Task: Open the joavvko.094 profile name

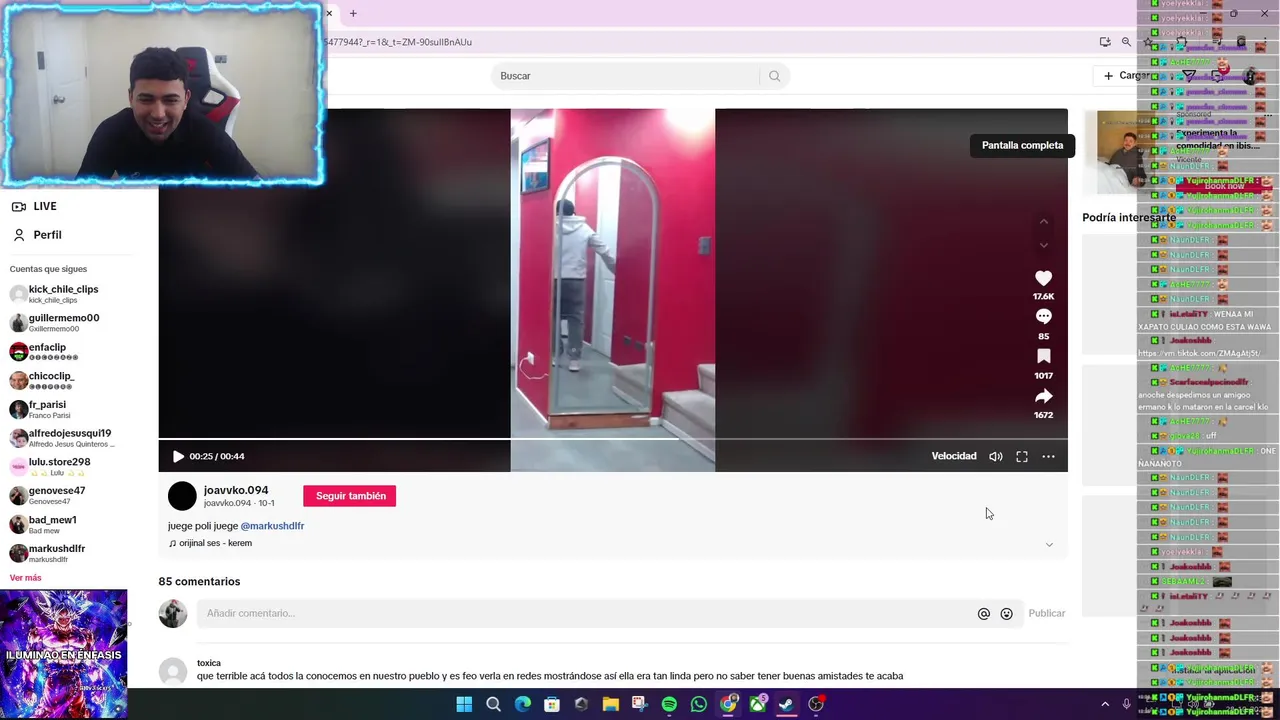Action: 236,490
